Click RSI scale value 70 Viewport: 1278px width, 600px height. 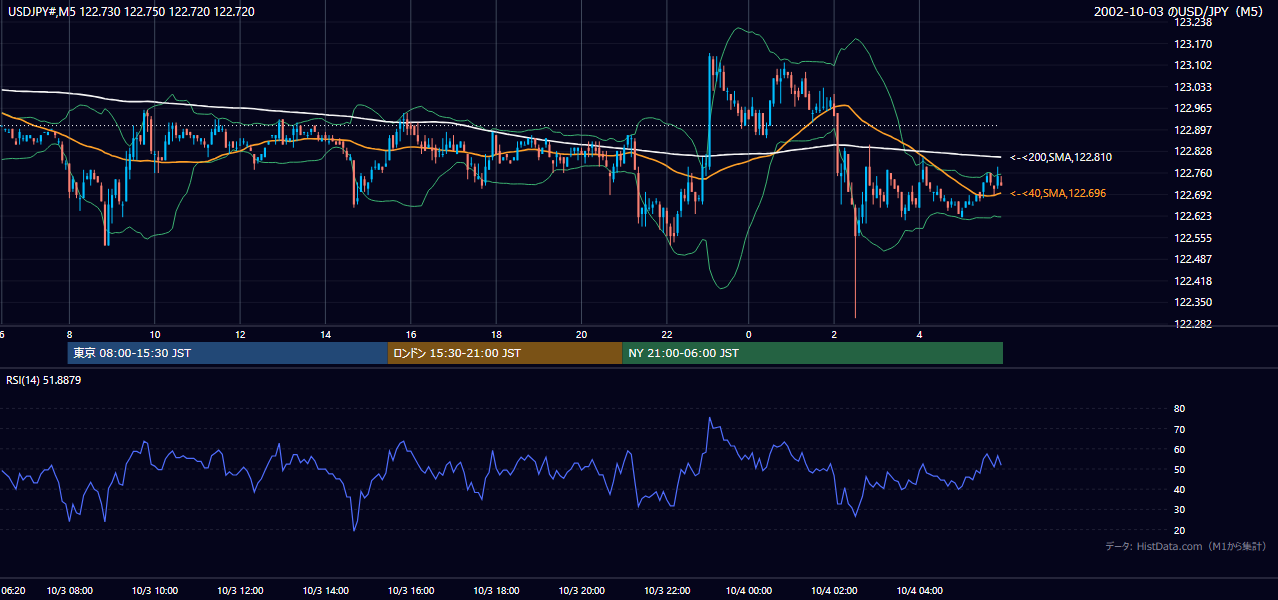coord(1180,429)
